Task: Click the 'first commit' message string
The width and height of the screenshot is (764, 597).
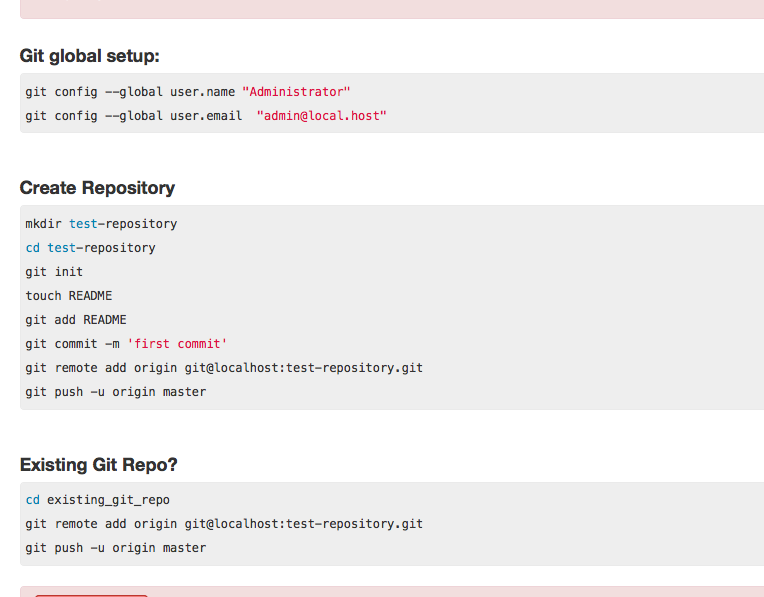Action: [177, 344]
